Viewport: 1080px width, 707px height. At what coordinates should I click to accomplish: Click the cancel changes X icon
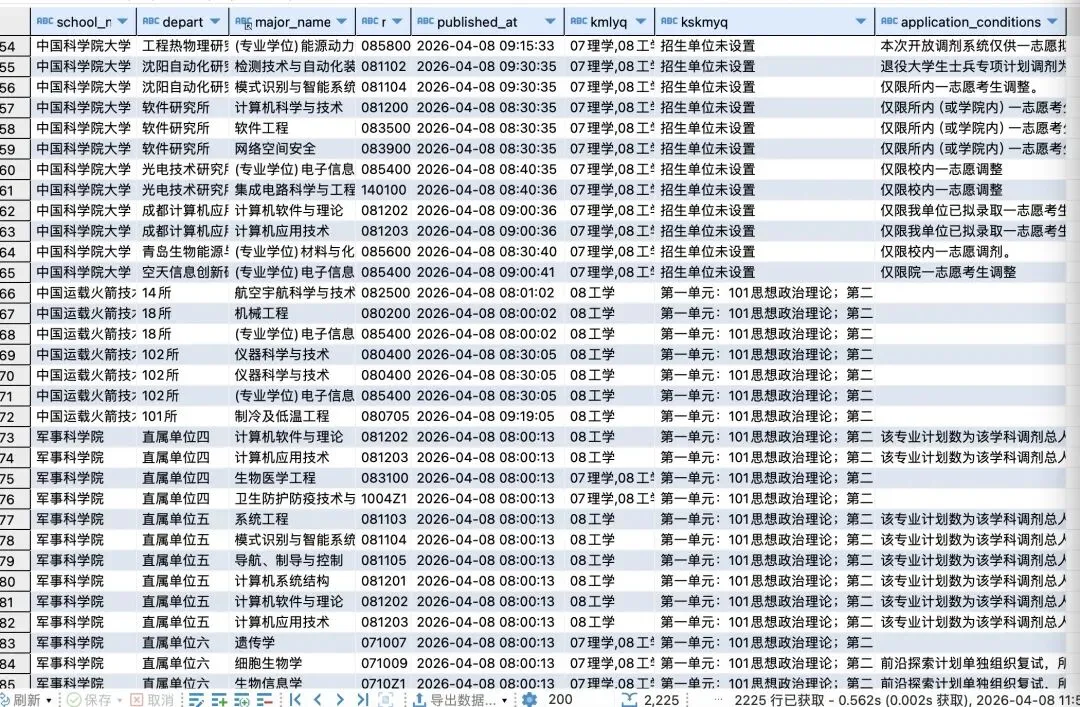(136, 700)
